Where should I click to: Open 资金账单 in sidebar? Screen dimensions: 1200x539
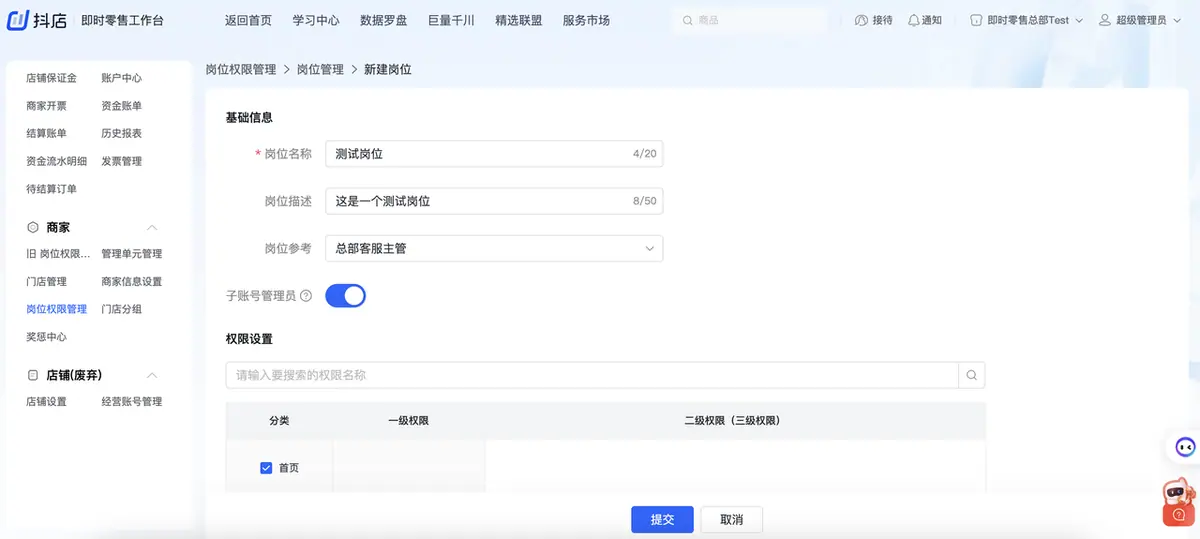[121, 106]
